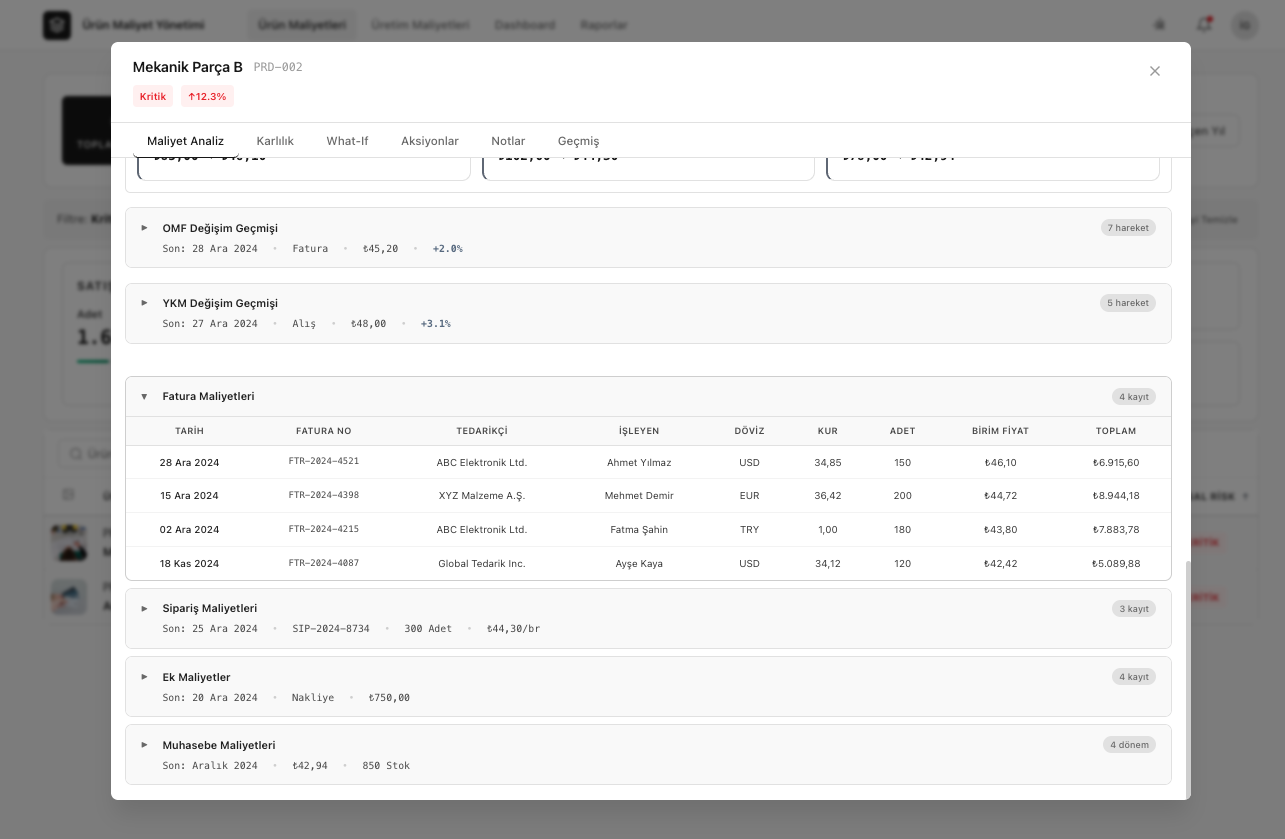The image size is (1285, 839).
Task: Switch to the Karlılık tab
Action: [x=275, y=141]
